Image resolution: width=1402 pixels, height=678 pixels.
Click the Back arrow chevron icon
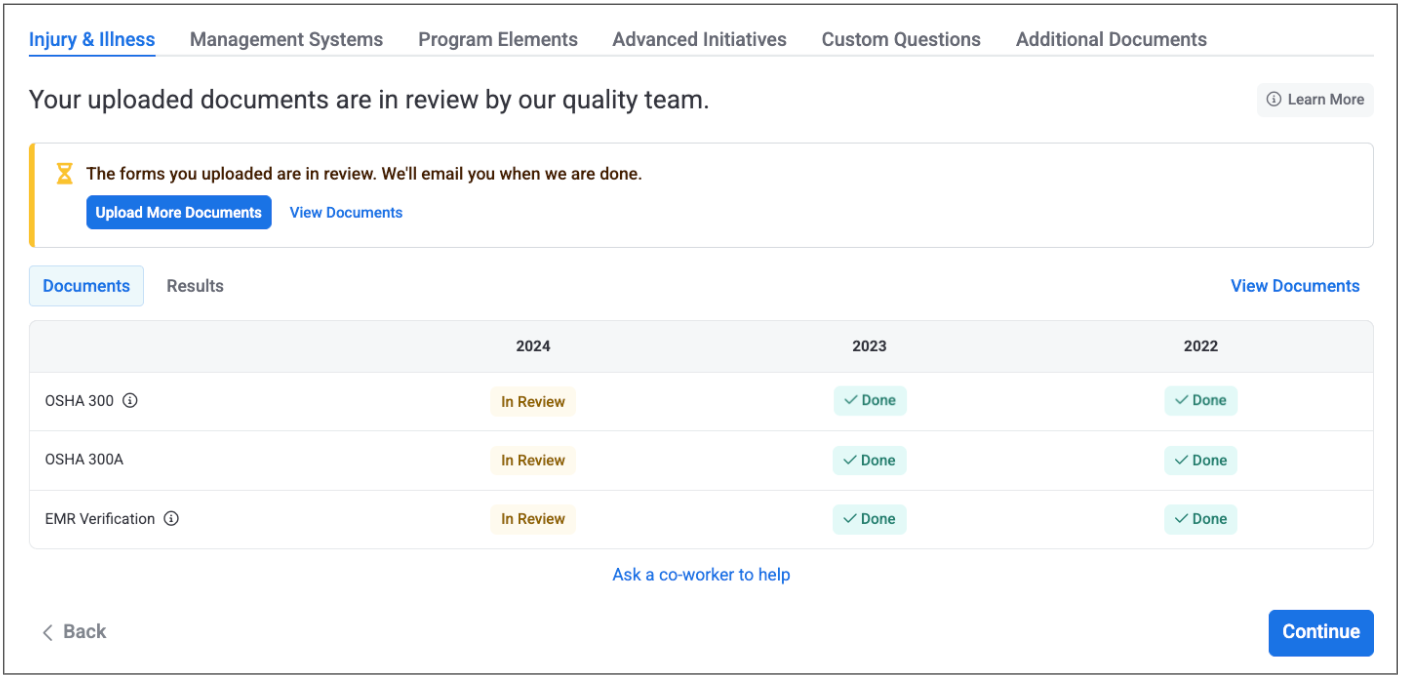[47, 632]
